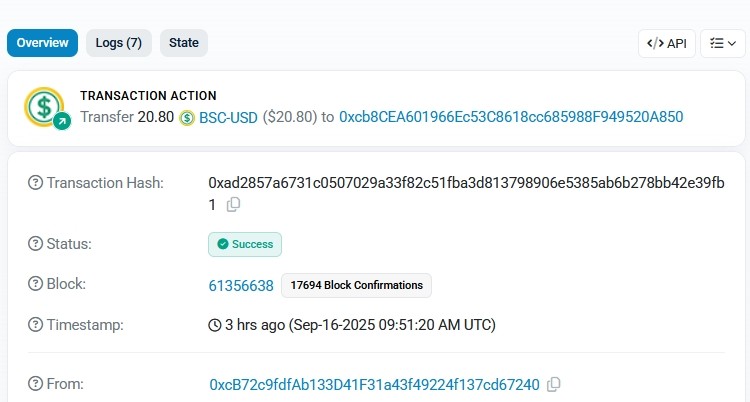Switch to the Overview tab
750x402 pixels.
tap(42, 43)
